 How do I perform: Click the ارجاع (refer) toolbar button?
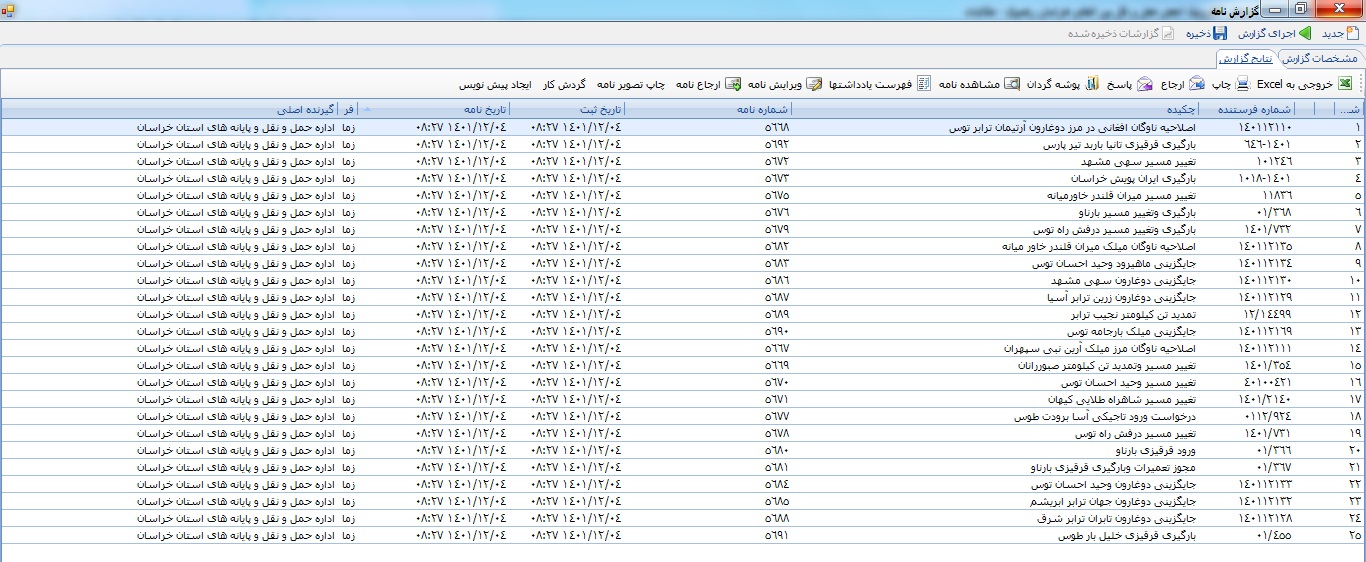[1181, 84]
